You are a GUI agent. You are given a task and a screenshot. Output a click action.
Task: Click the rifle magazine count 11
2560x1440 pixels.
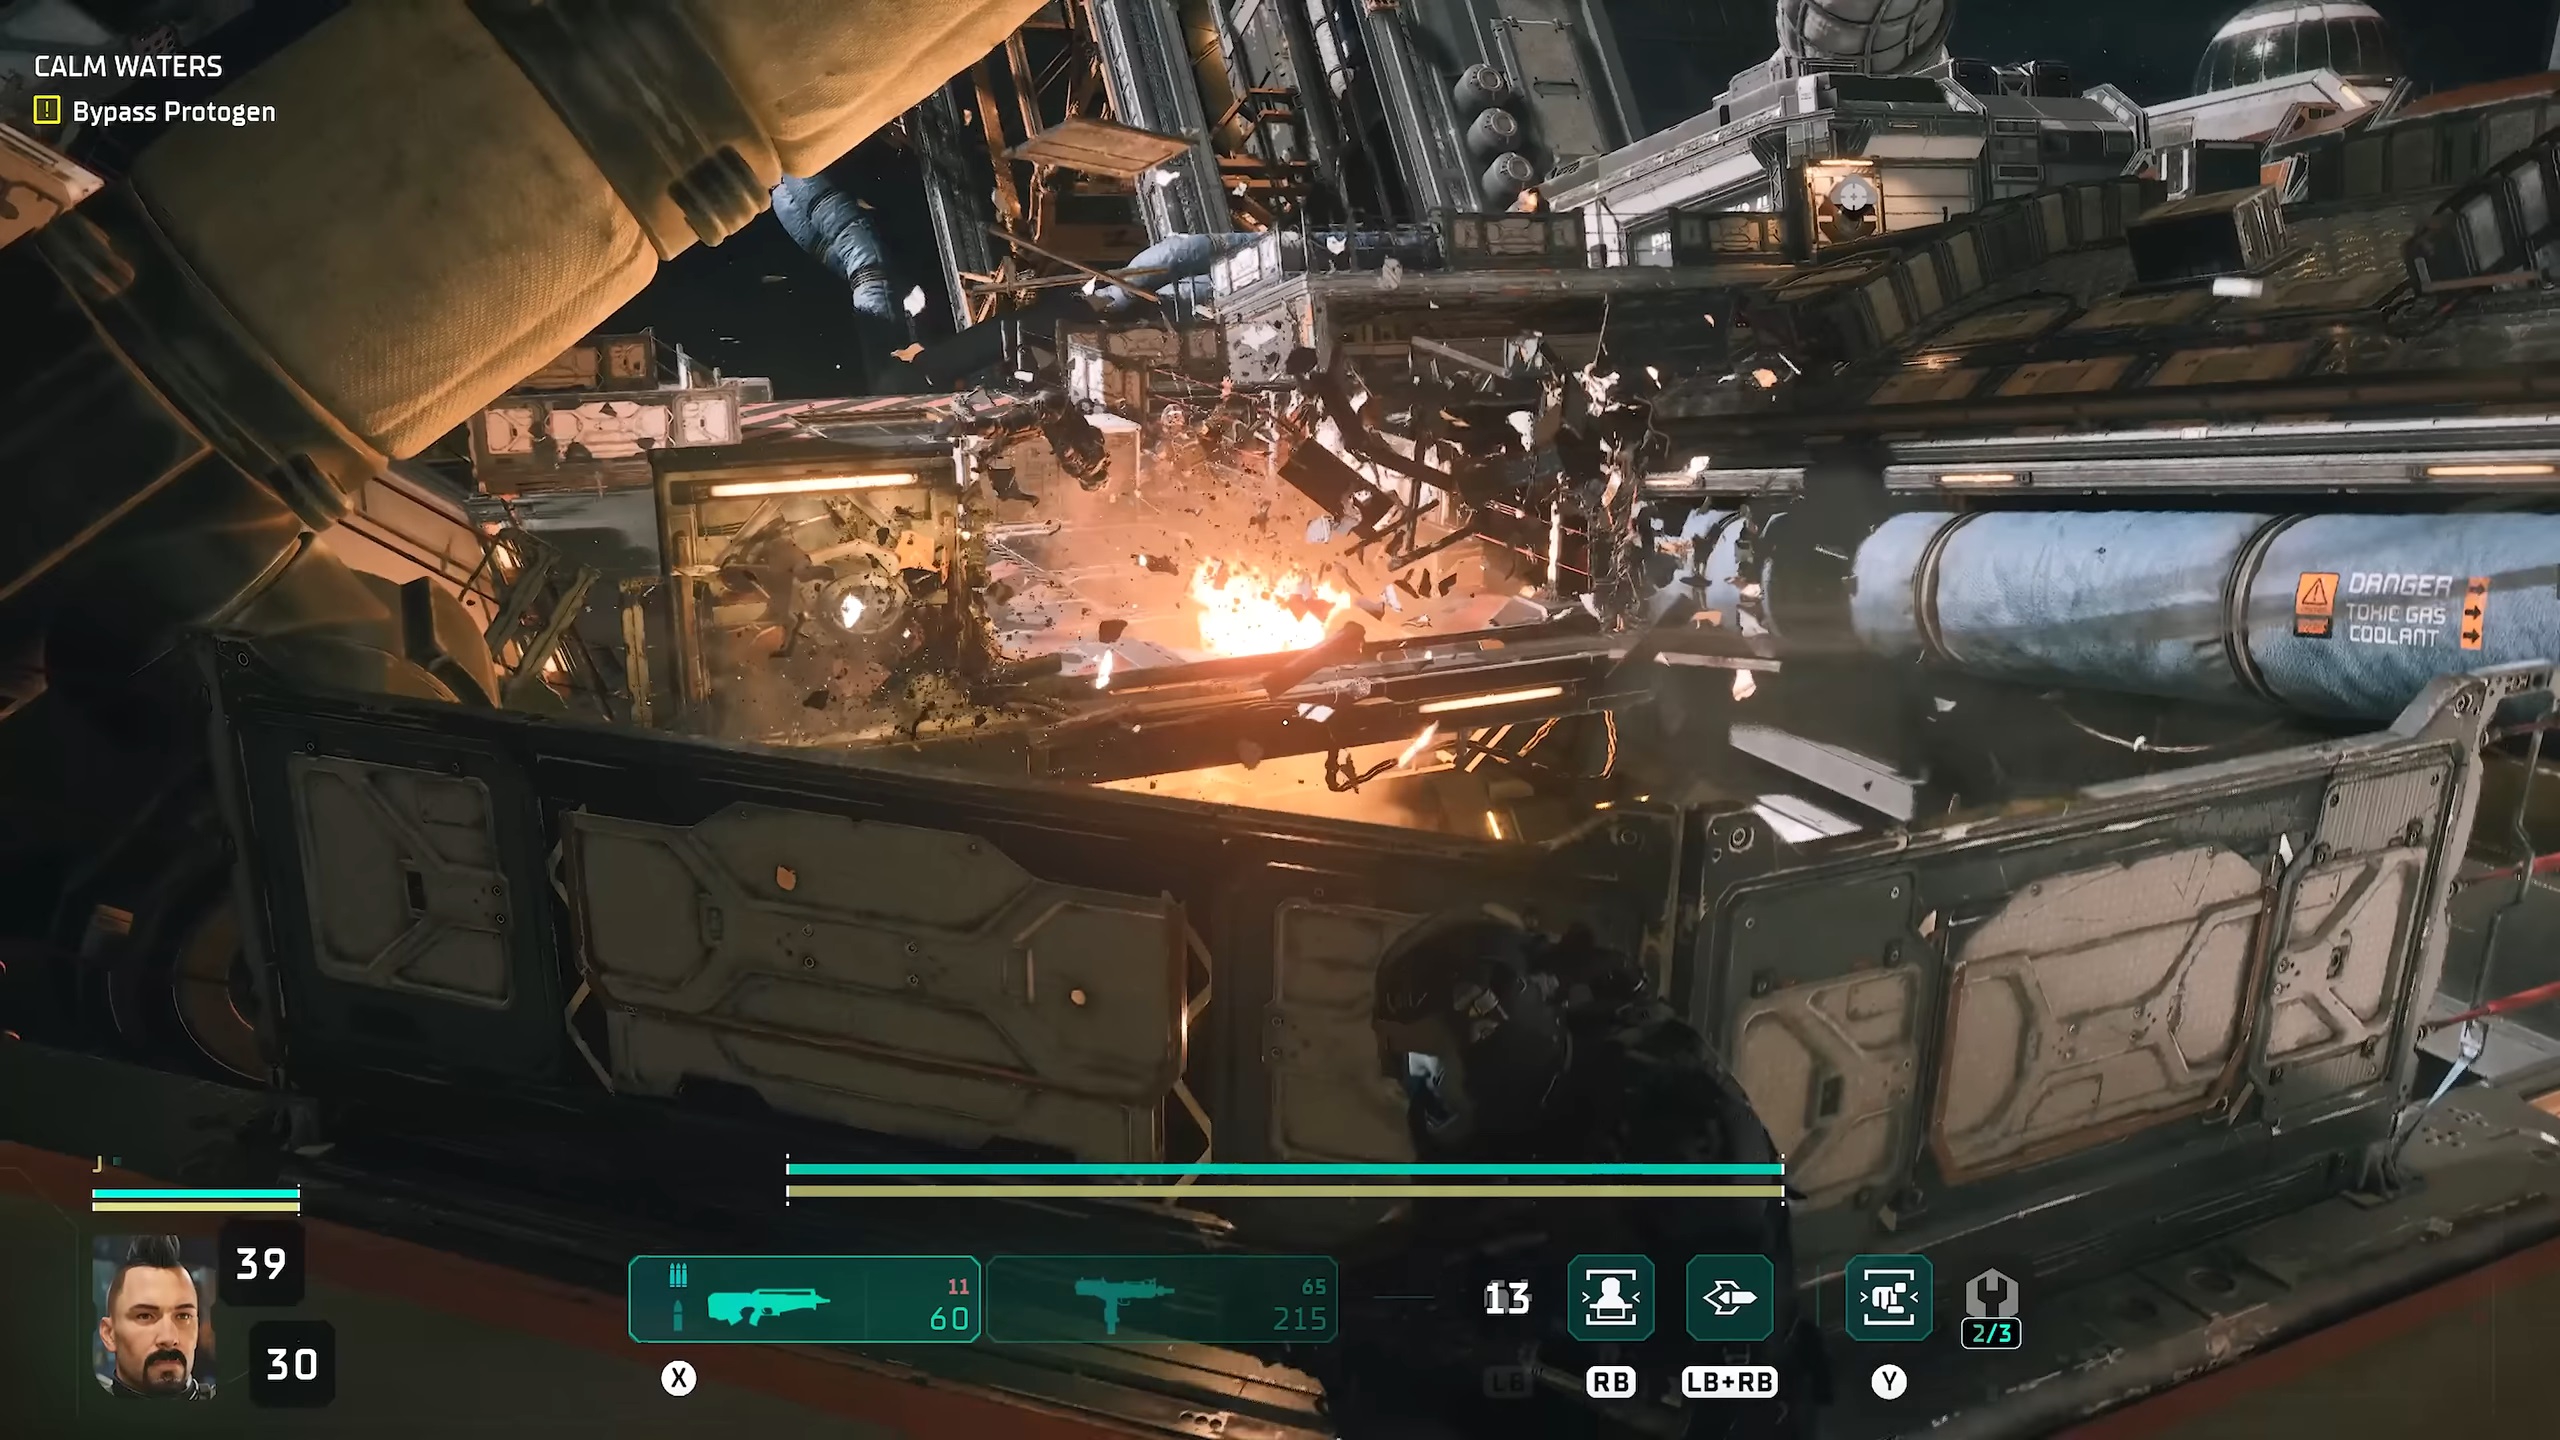958,1287
